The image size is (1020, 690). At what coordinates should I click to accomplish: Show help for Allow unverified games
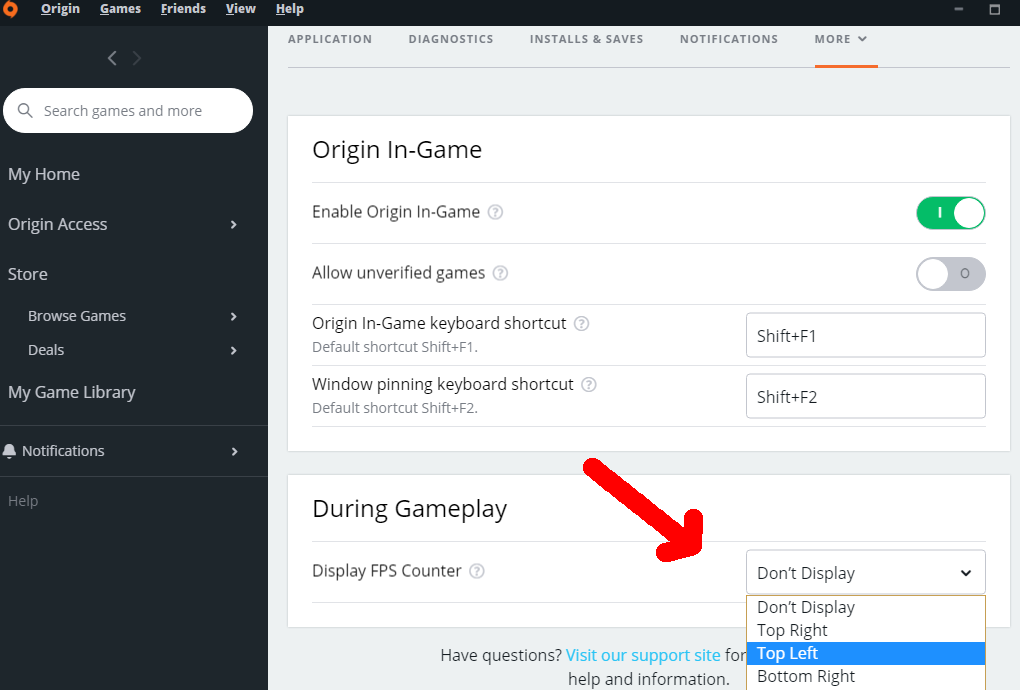tap(500, 273)
